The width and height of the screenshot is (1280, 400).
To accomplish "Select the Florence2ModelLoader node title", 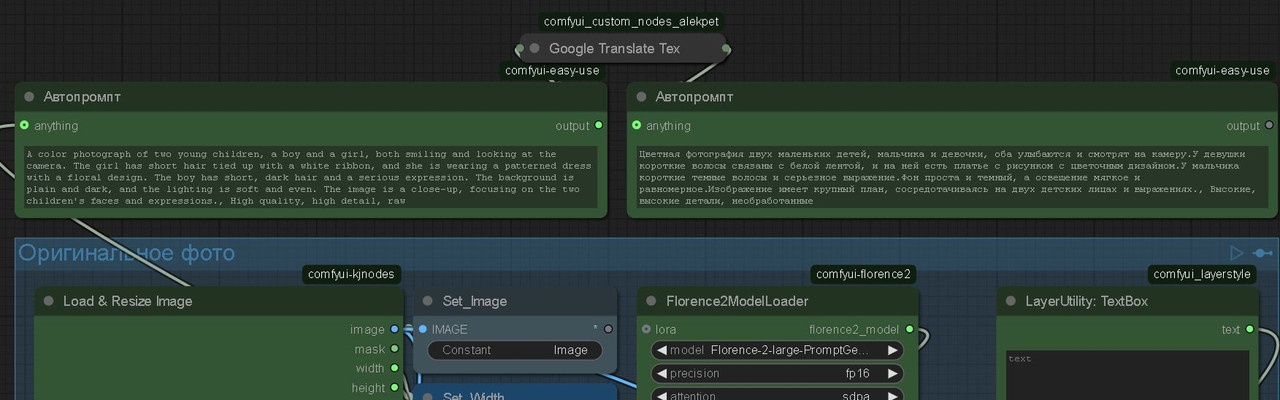I will coord(737,301).
